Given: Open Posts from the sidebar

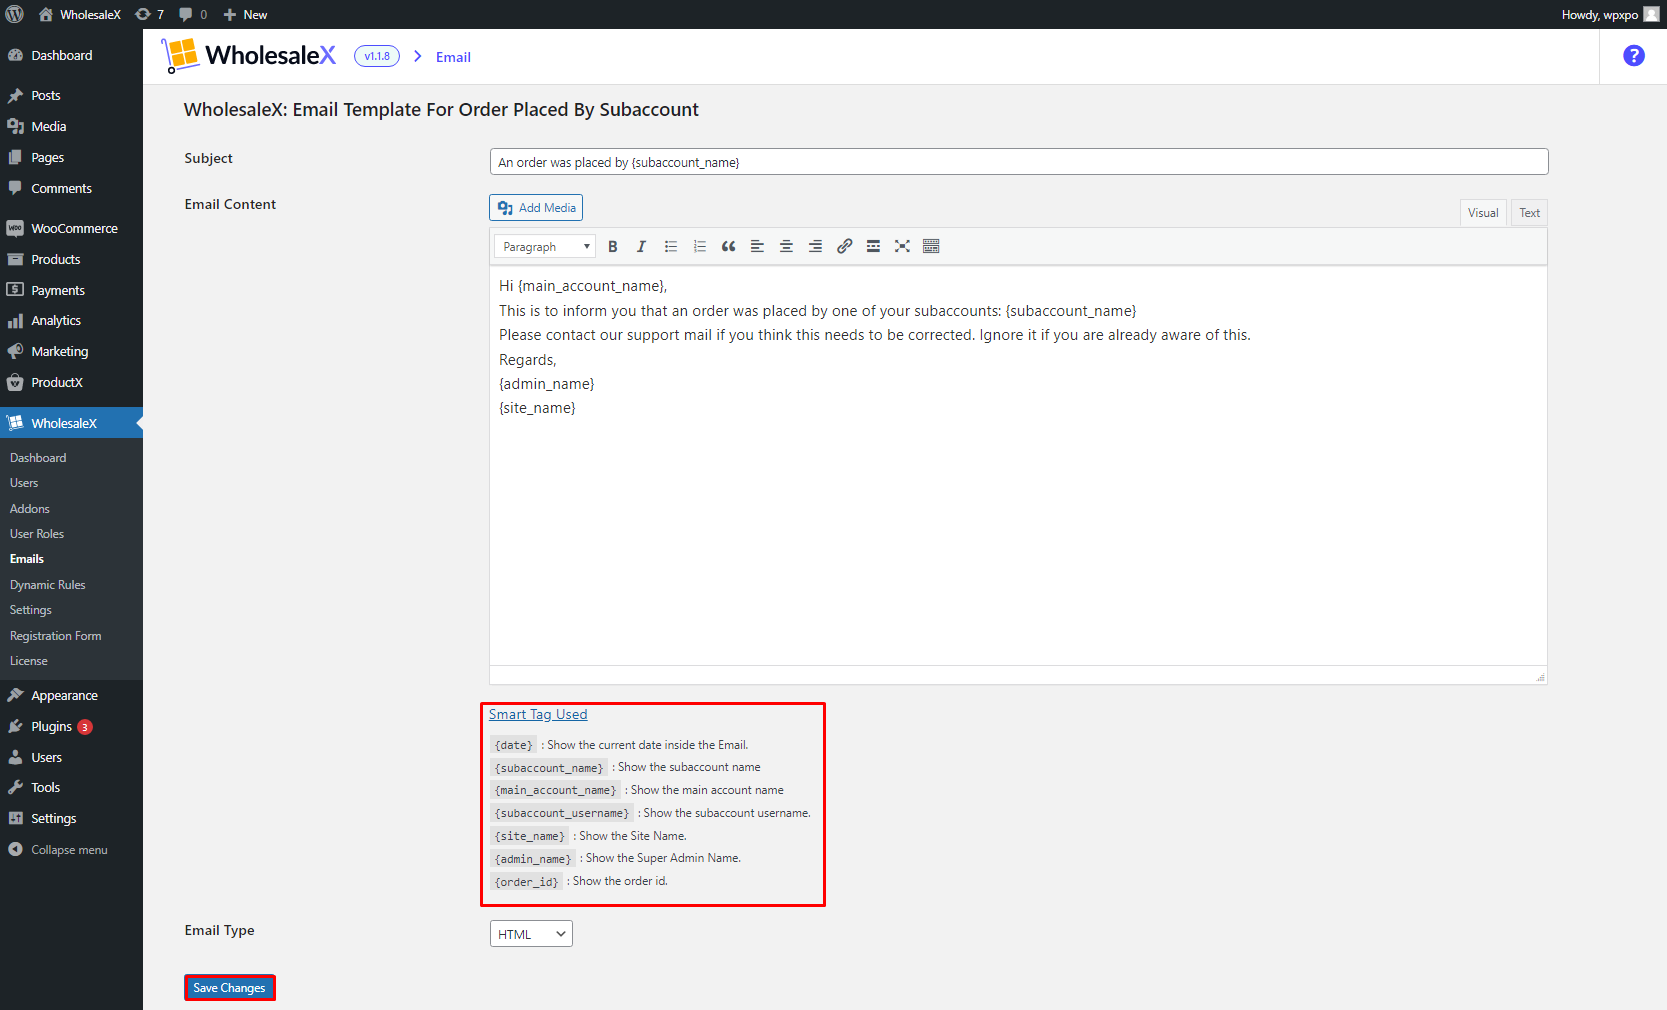Looking at the screenshot, I should point(45,96).
